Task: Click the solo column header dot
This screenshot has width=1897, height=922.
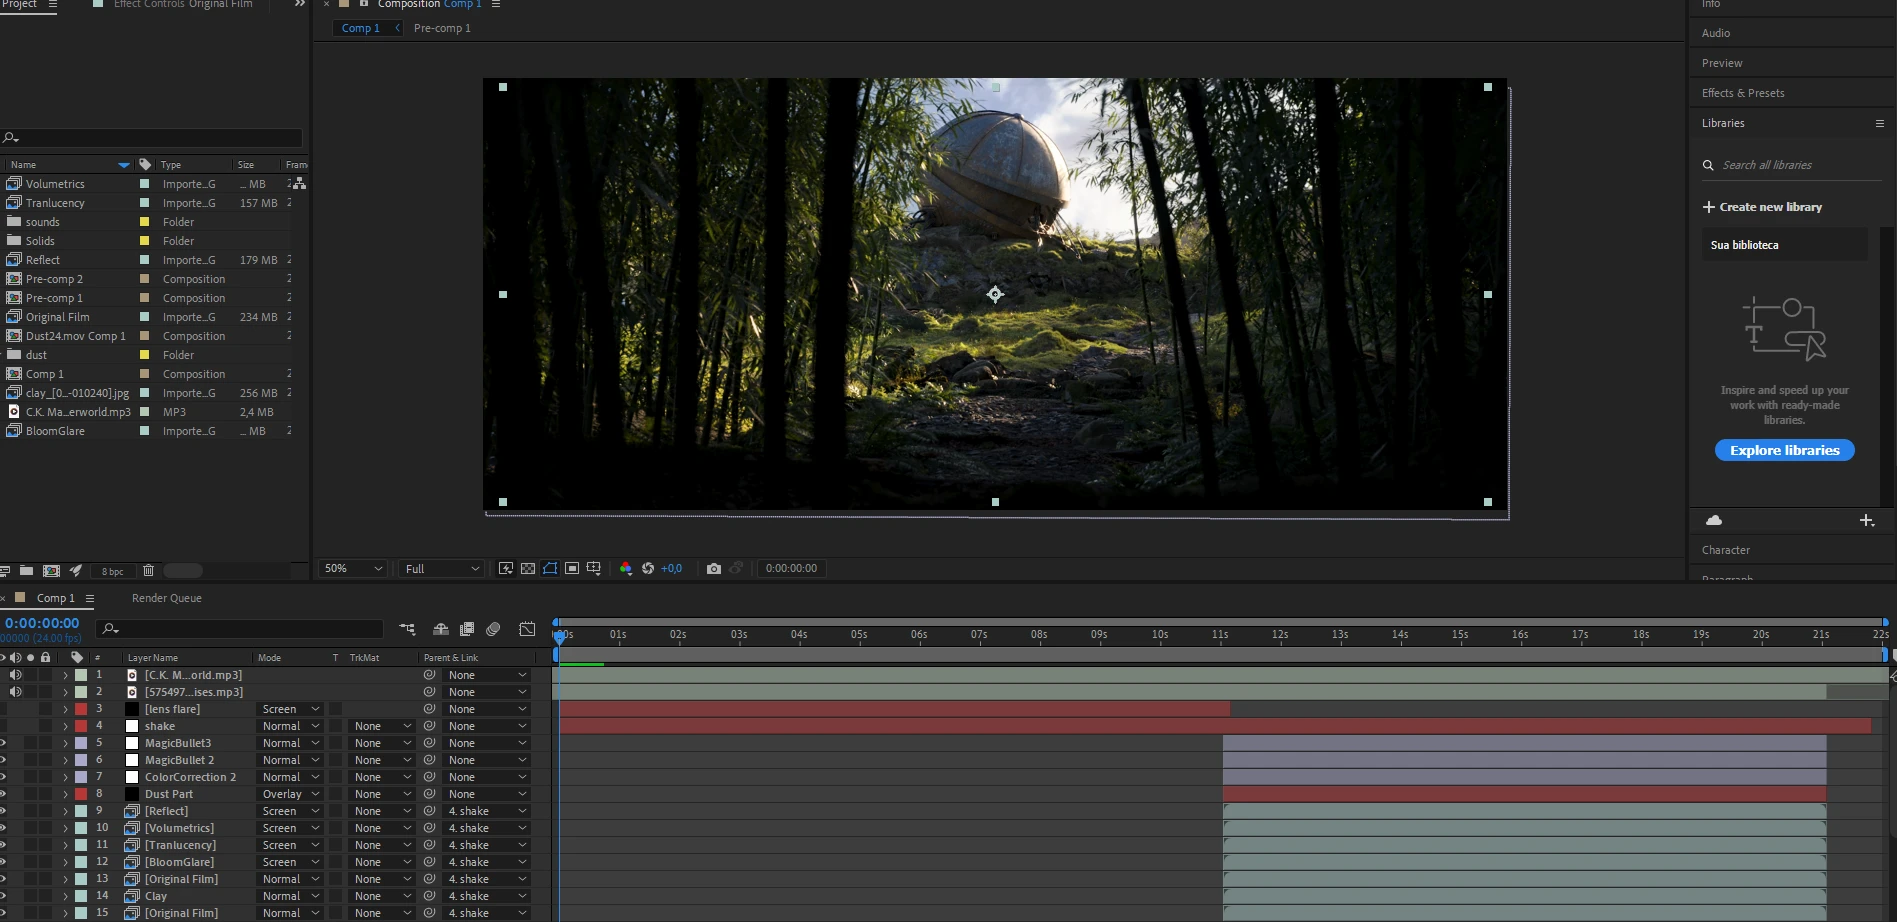Action: (31, 657)
